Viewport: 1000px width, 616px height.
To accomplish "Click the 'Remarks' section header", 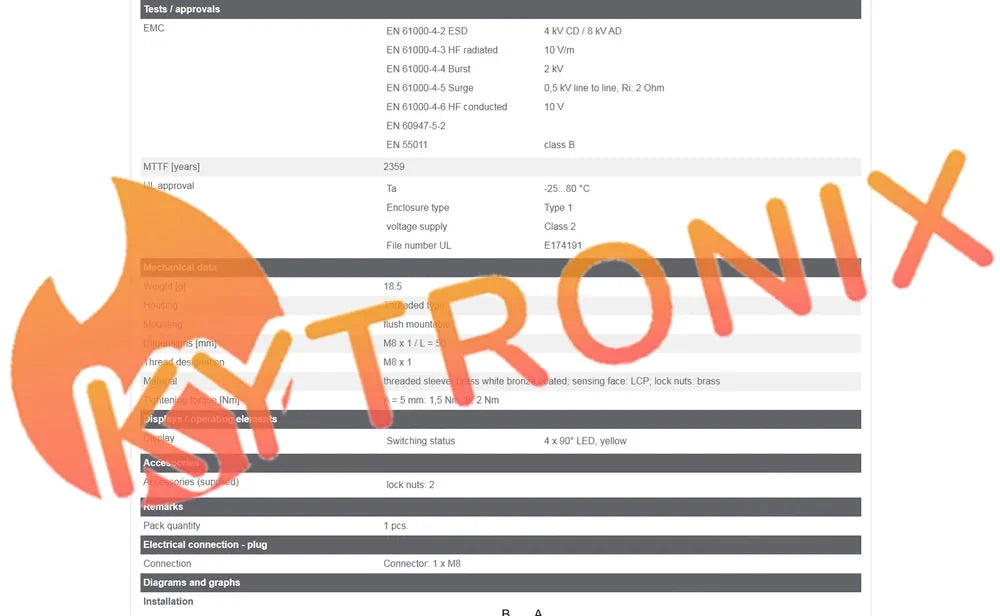I will click(501, 507).
